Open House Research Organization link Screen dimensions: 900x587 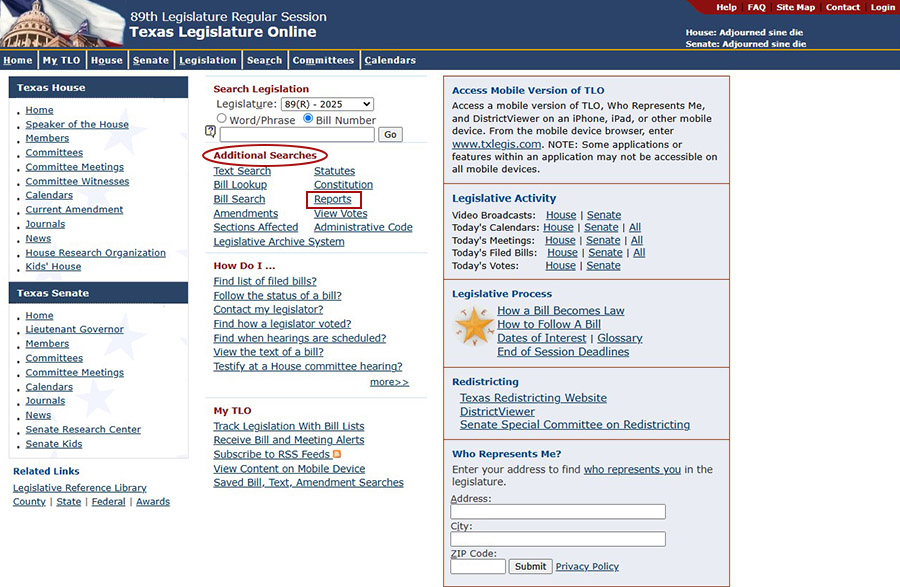[x=95, y=252]
